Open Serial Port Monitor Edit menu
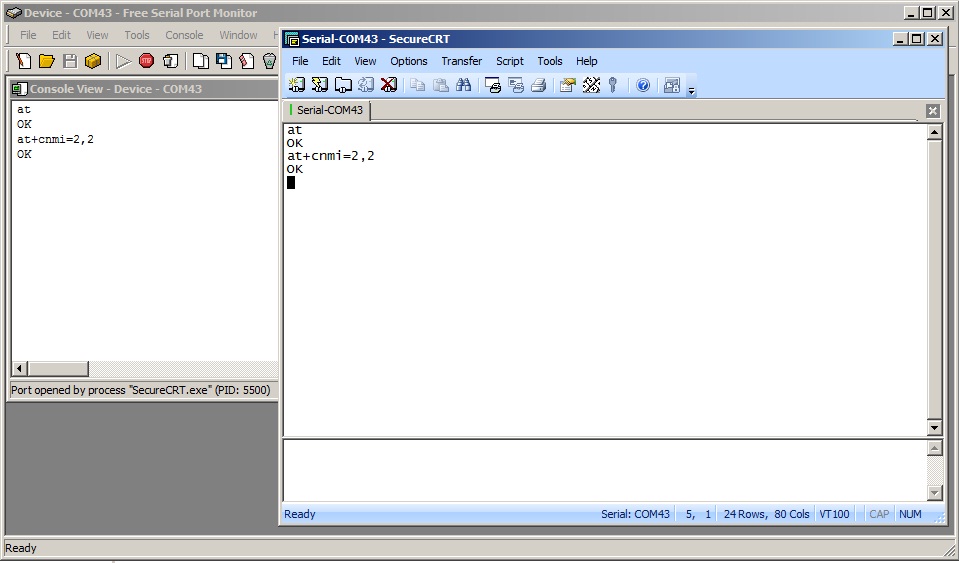Viewport: 959px width, 563px height. coord(61,35)
